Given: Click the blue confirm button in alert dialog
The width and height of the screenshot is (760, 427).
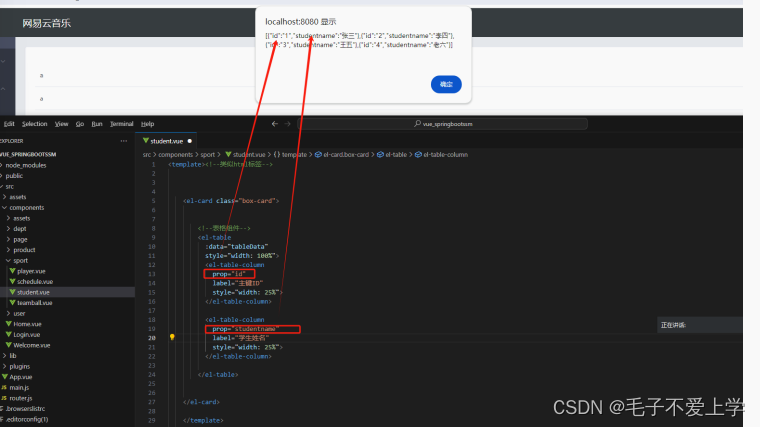Looking at the screenshot, I should (x=446, y=84).
